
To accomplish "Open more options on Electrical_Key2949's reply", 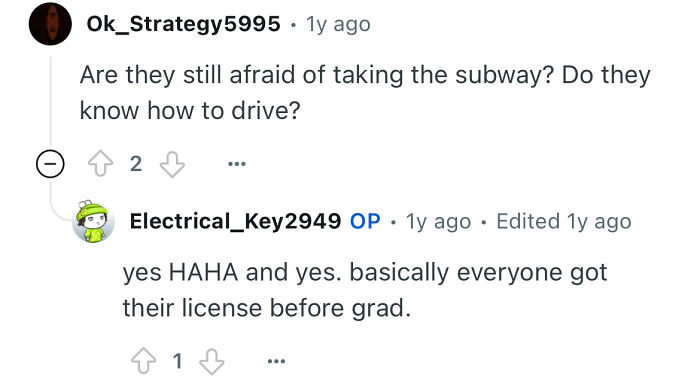I will pos(276,361).
